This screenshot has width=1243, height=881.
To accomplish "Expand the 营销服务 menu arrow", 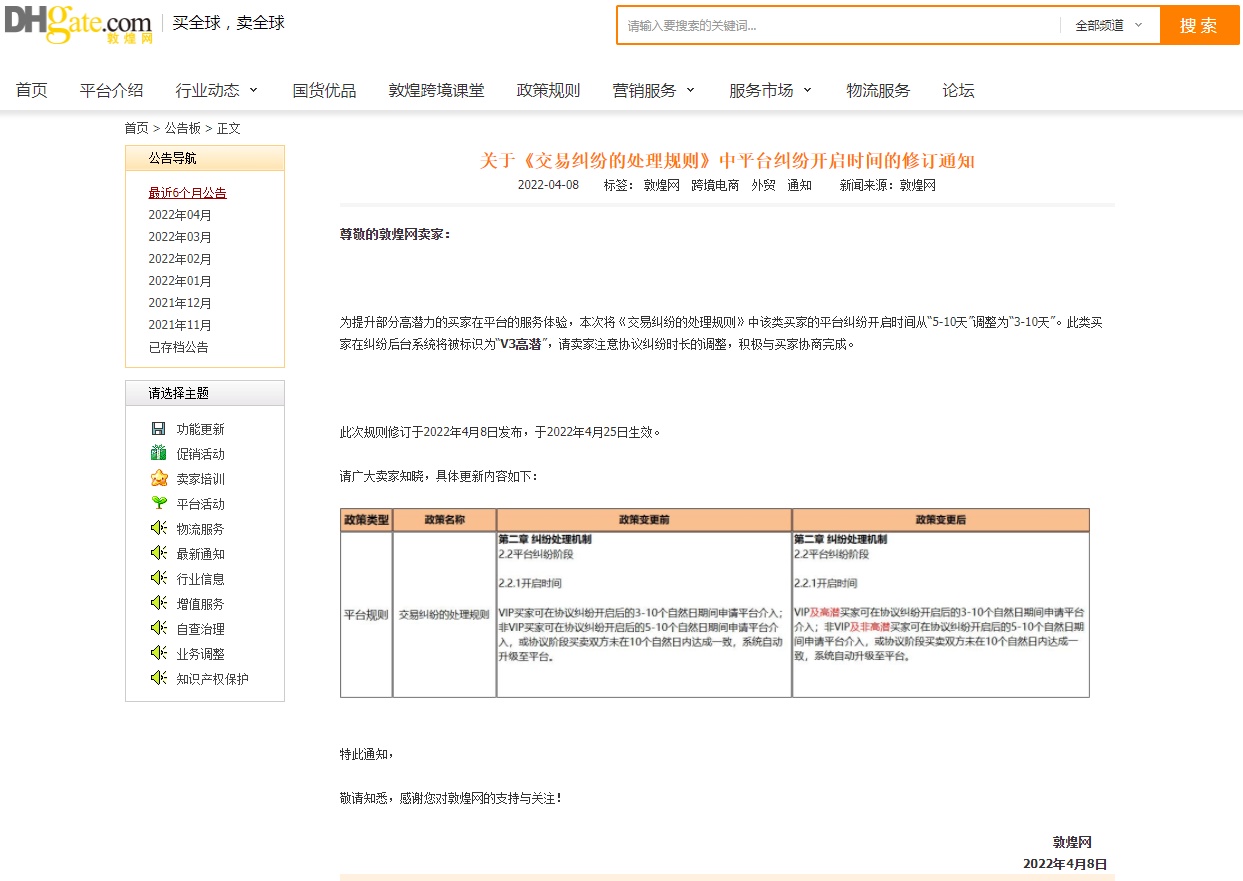I will [x=690, y=90].
